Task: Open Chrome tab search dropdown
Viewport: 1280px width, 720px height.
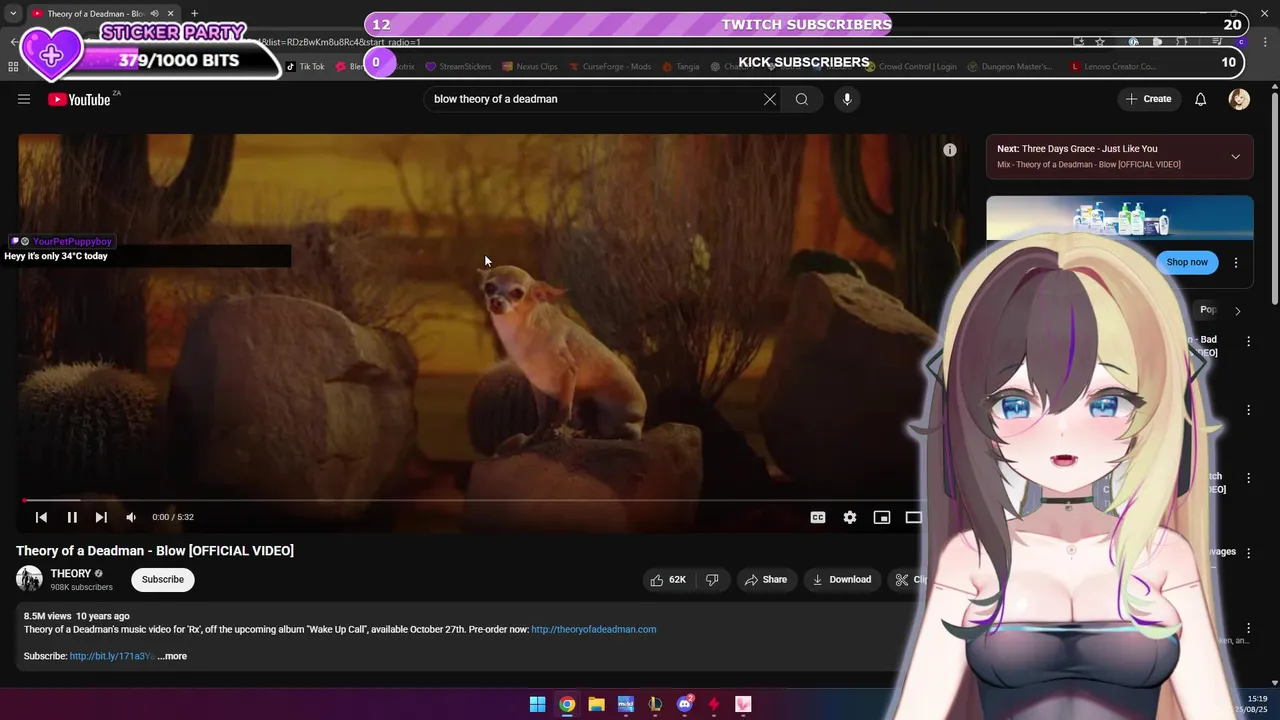Action: (13, 14)
